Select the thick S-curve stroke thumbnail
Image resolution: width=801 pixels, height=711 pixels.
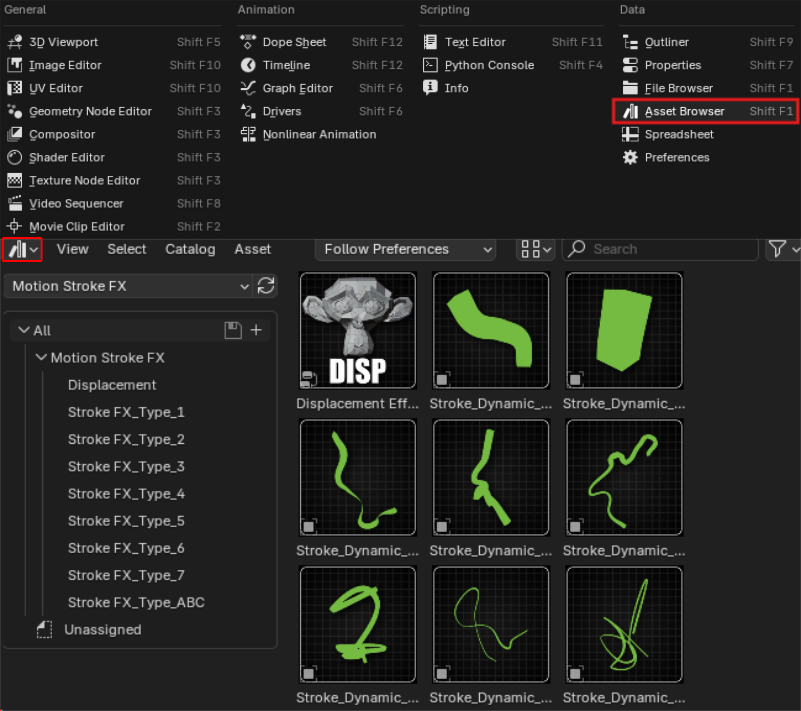pyautogui.click(x=491, y=330)
